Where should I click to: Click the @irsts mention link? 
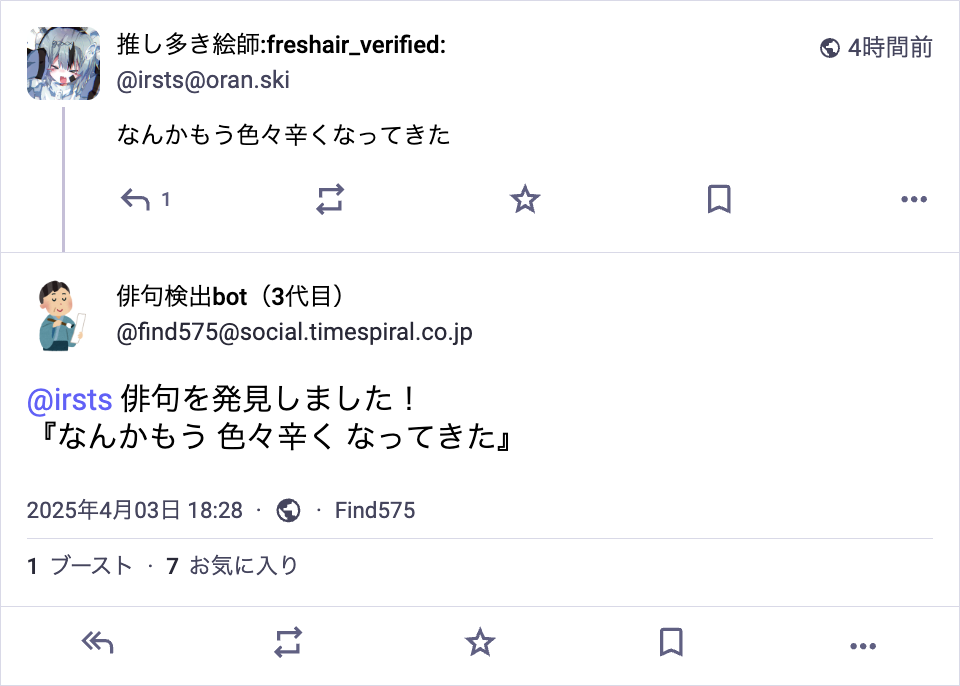[x=69, y=400]
